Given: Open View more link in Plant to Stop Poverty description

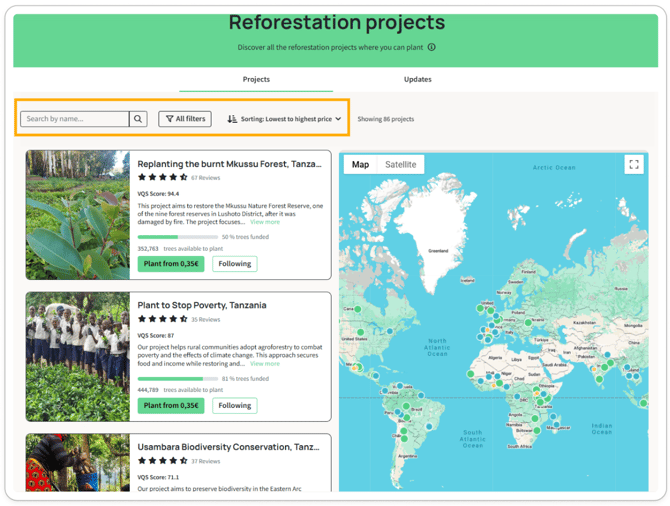Looking at the screenshot, I should (265, 364).
